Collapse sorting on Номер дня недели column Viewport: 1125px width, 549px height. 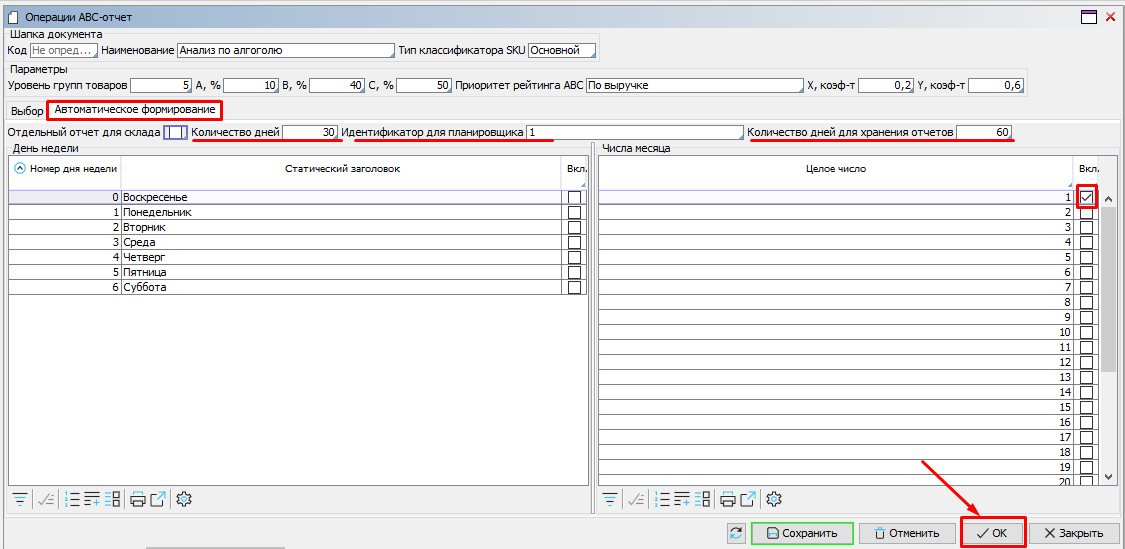coord(20,169)
